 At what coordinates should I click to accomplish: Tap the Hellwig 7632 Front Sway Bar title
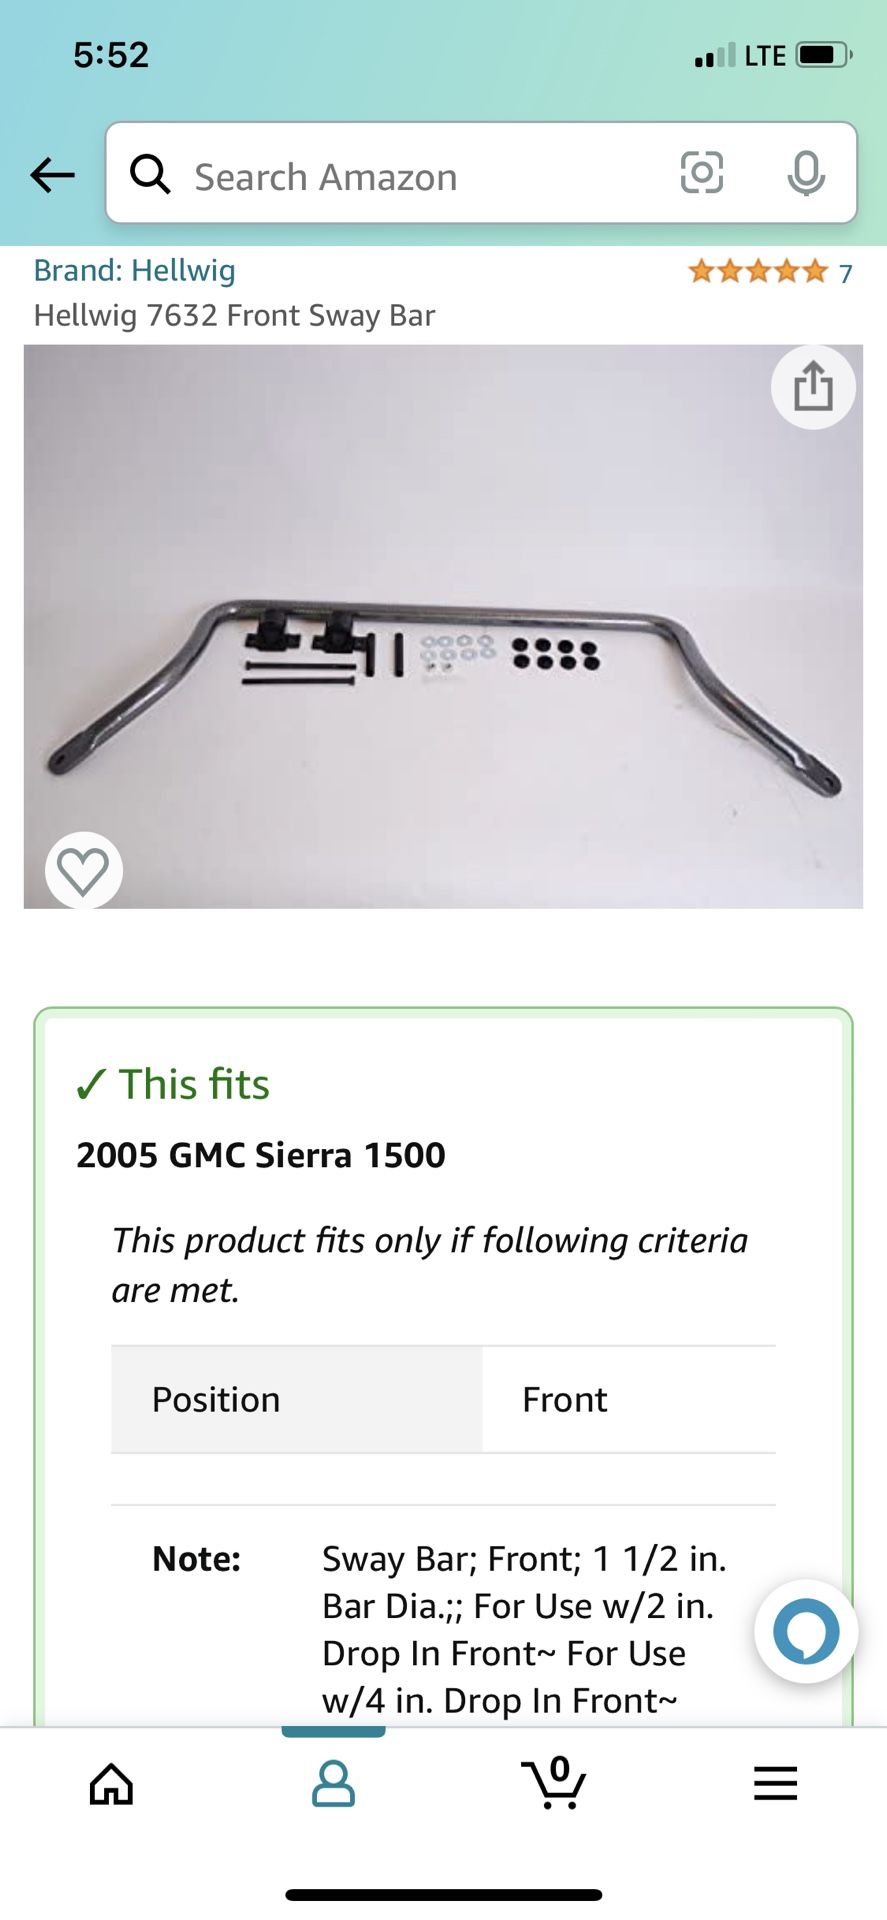pyautogui.click(x=235, y=316)
